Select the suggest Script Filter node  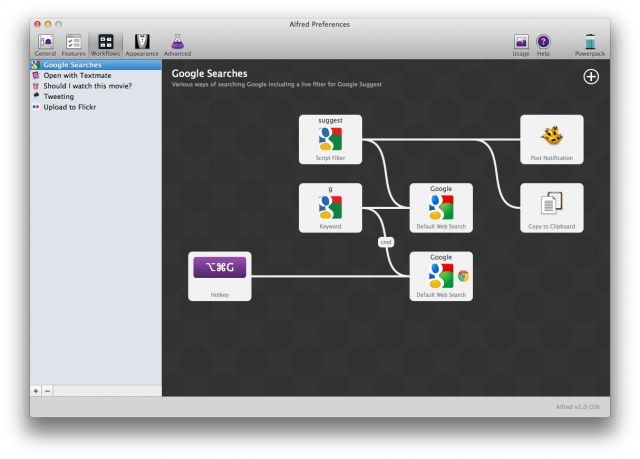(330, 139)
